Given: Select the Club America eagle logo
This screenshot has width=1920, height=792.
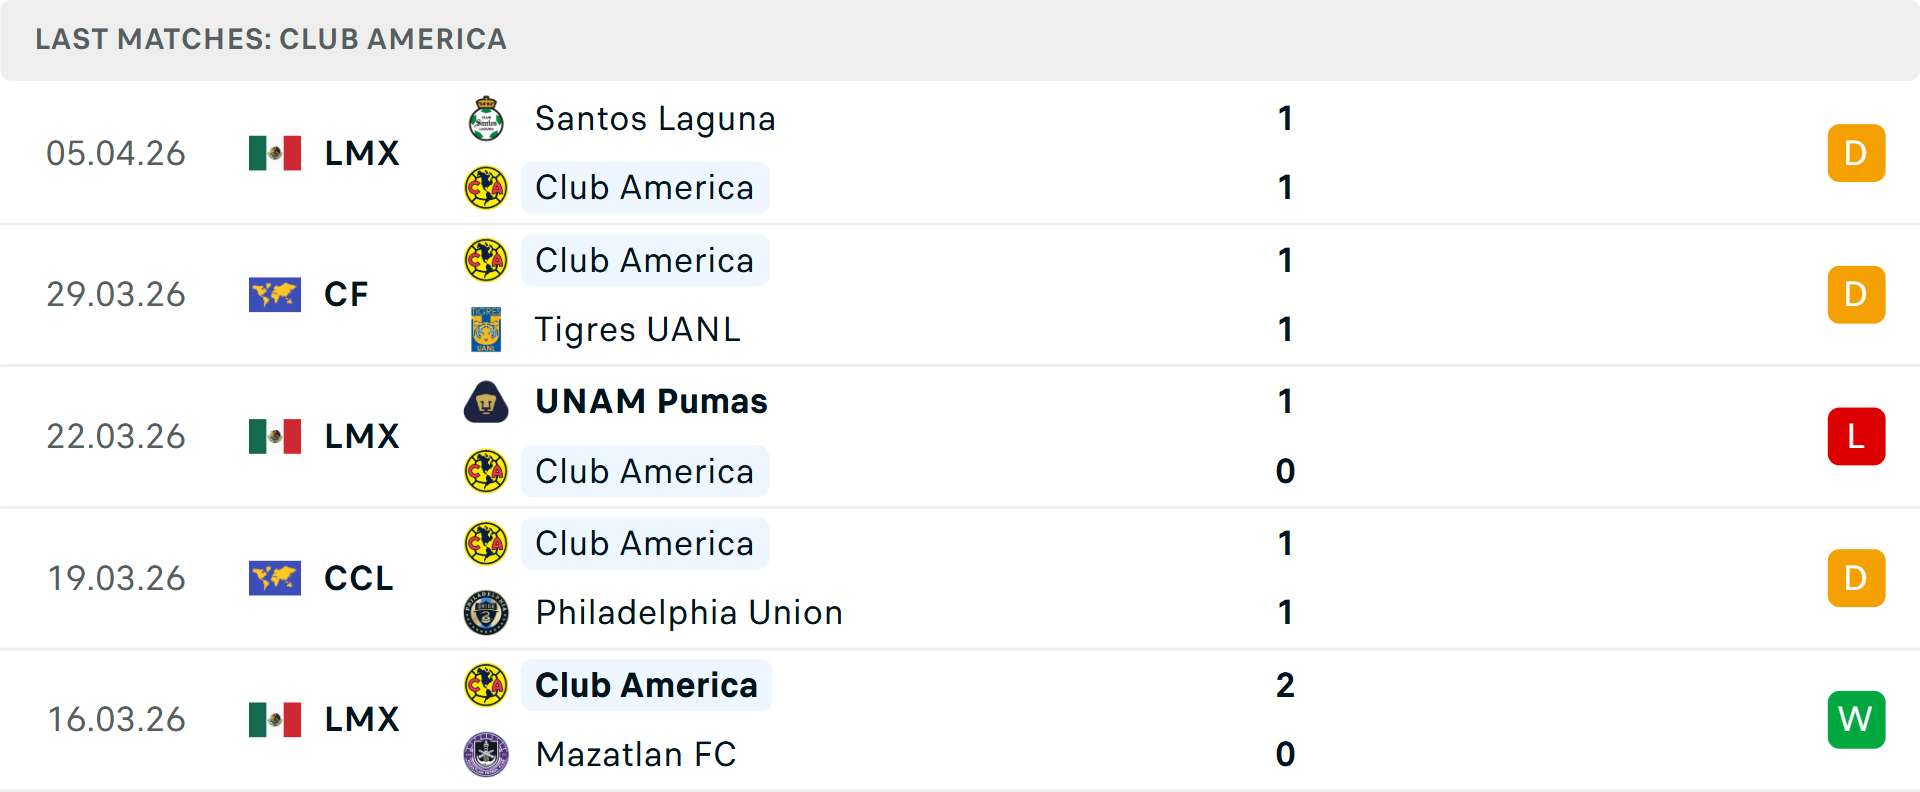Looking at the screenshot, I should (487, 187).
